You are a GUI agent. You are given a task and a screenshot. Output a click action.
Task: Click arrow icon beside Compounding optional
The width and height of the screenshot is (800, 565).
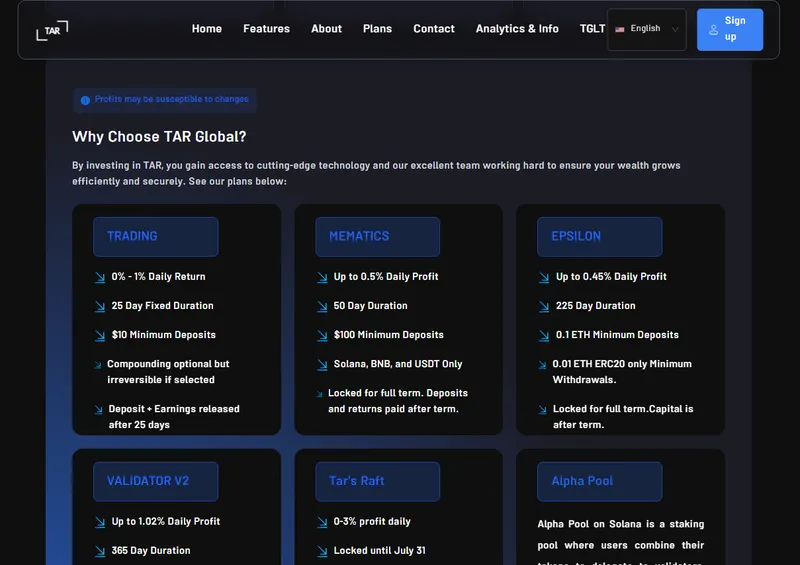click(x=97, y=364)
